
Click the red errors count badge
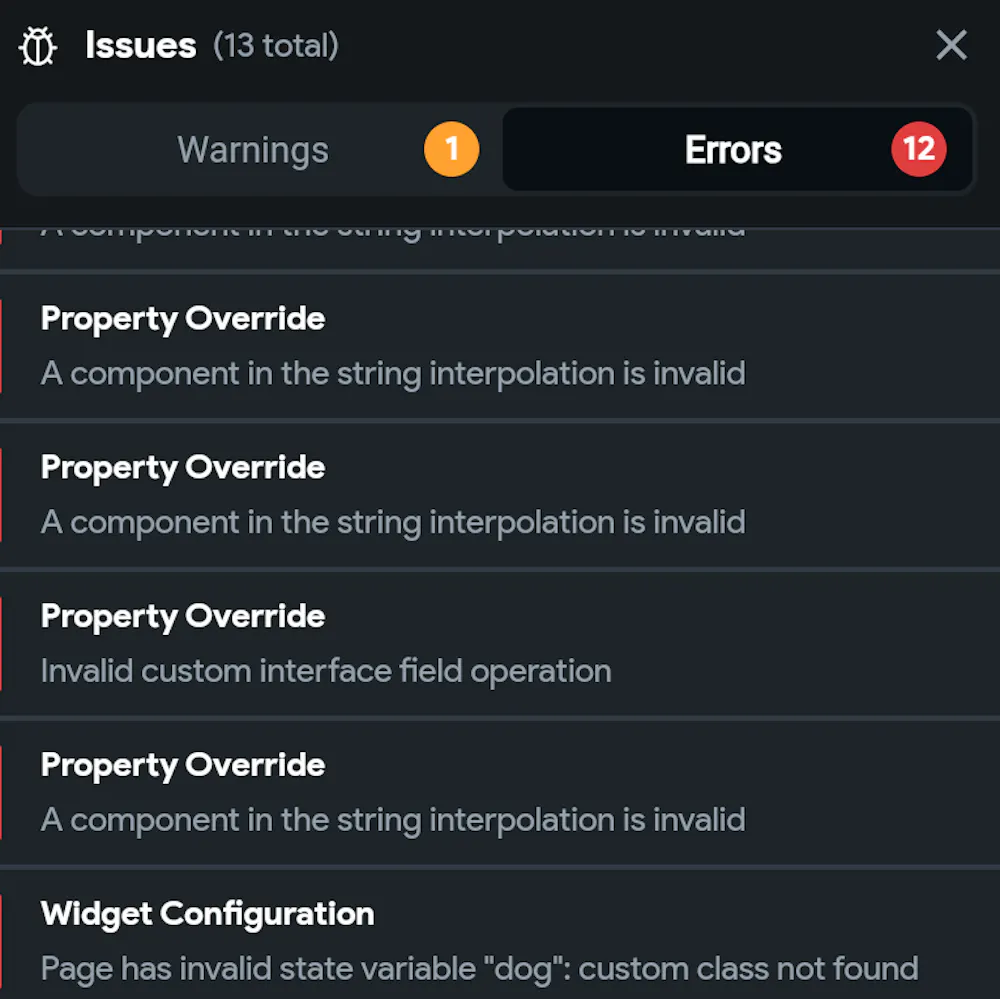click(918, 150)
